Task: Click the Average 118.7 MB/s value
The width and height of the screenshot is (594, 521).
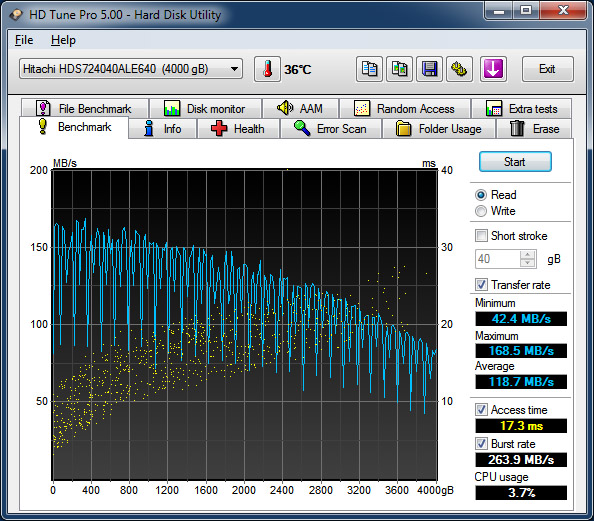Action: (521, 382)
